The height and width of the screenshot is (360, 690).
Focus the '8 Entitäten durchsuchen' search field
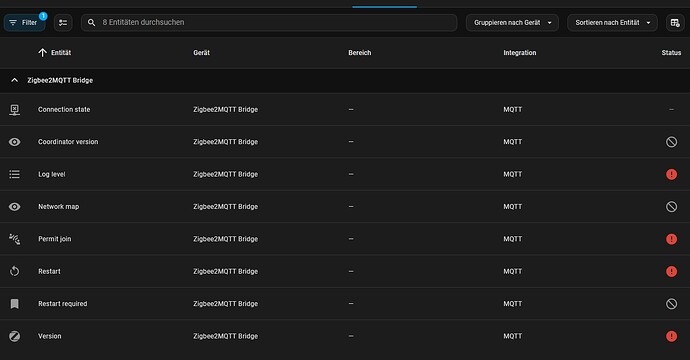point(269,22)
